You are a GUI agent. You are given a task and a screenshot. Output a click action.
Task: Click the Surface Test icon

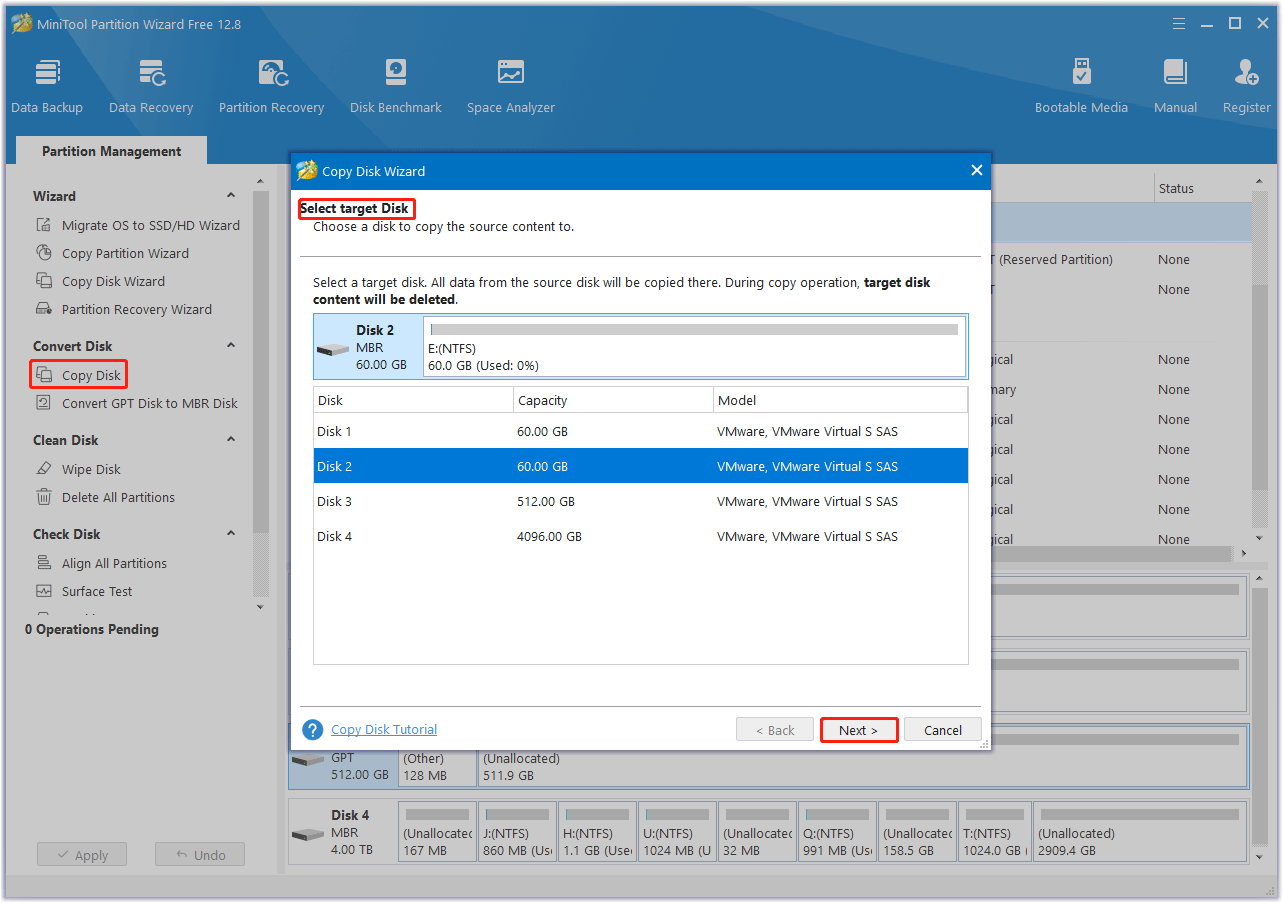44,591
